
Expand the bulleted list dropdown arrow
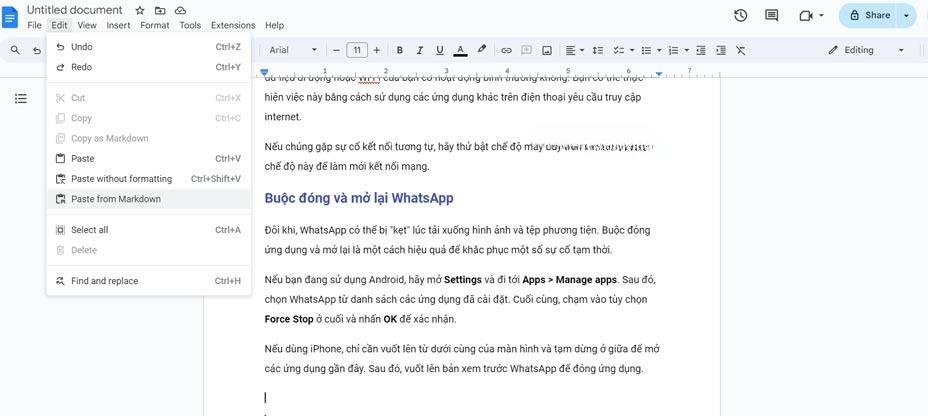tap(659, 50)
